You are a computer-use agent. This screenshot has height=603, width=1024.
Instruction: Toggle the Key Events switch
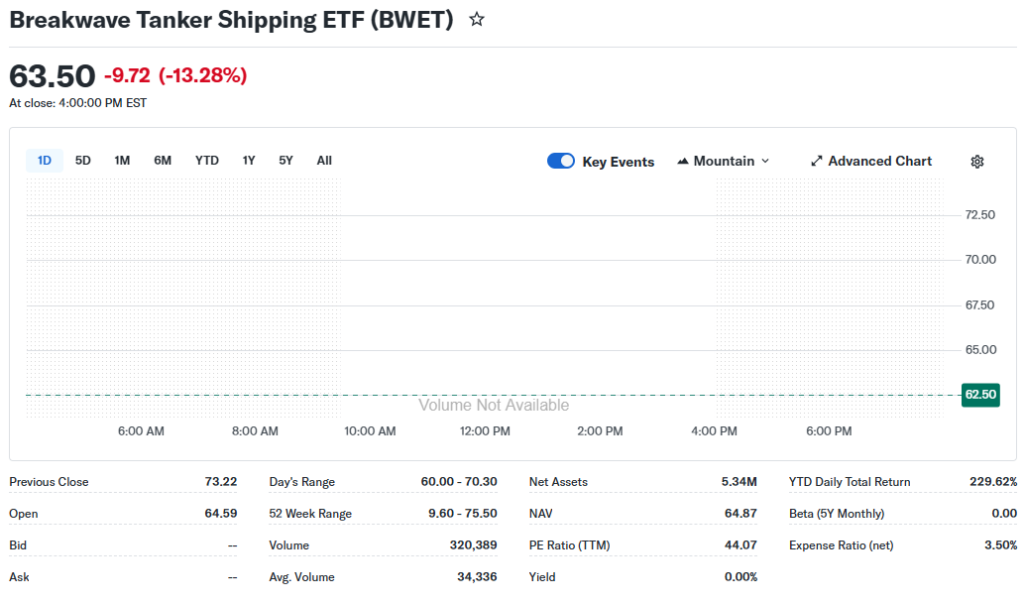tap(561, 161)
